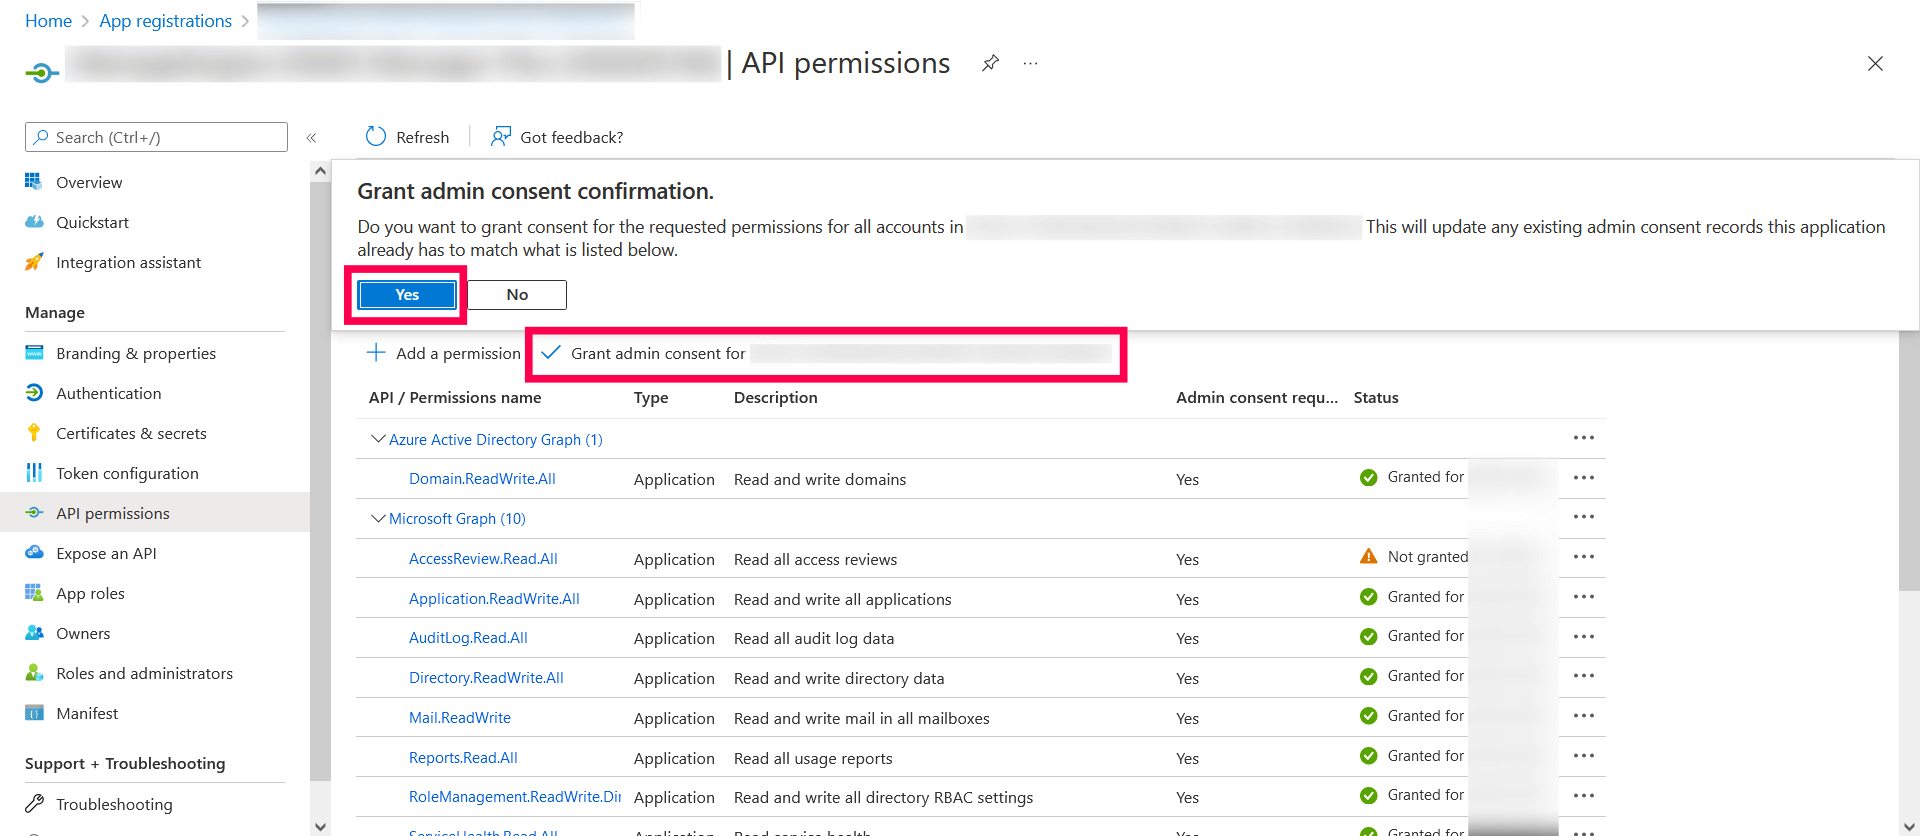This screenshot has width=1920, height=836.
Task: Click the Certificates & secrets key icon
Action: (34, 432)
